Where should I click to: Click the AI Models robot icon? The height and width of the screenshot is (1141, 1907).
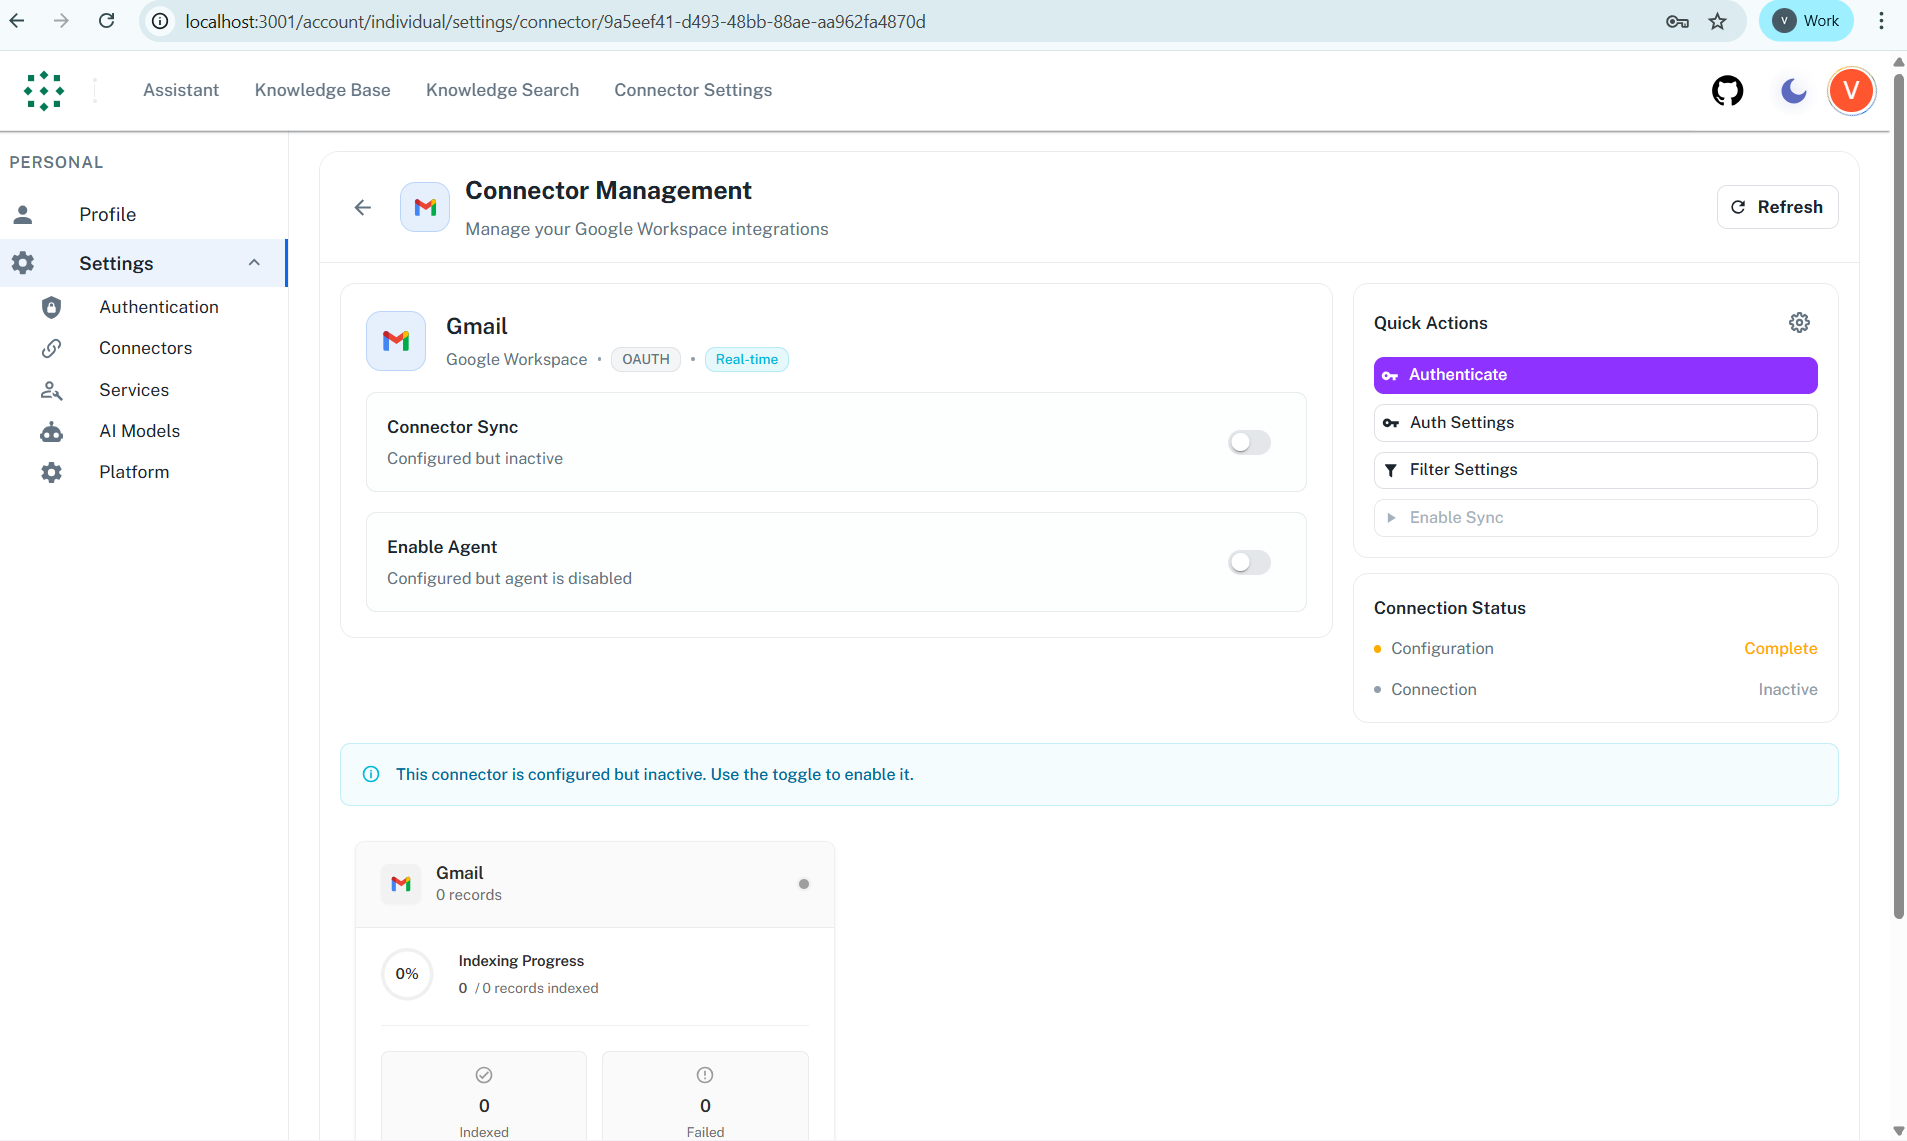[51, 431]
